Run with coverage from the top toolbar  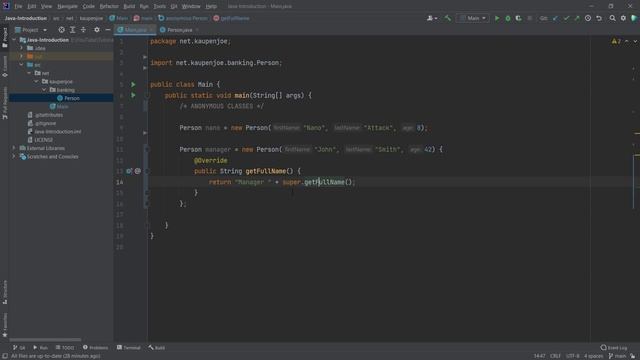tap(518, 18)
